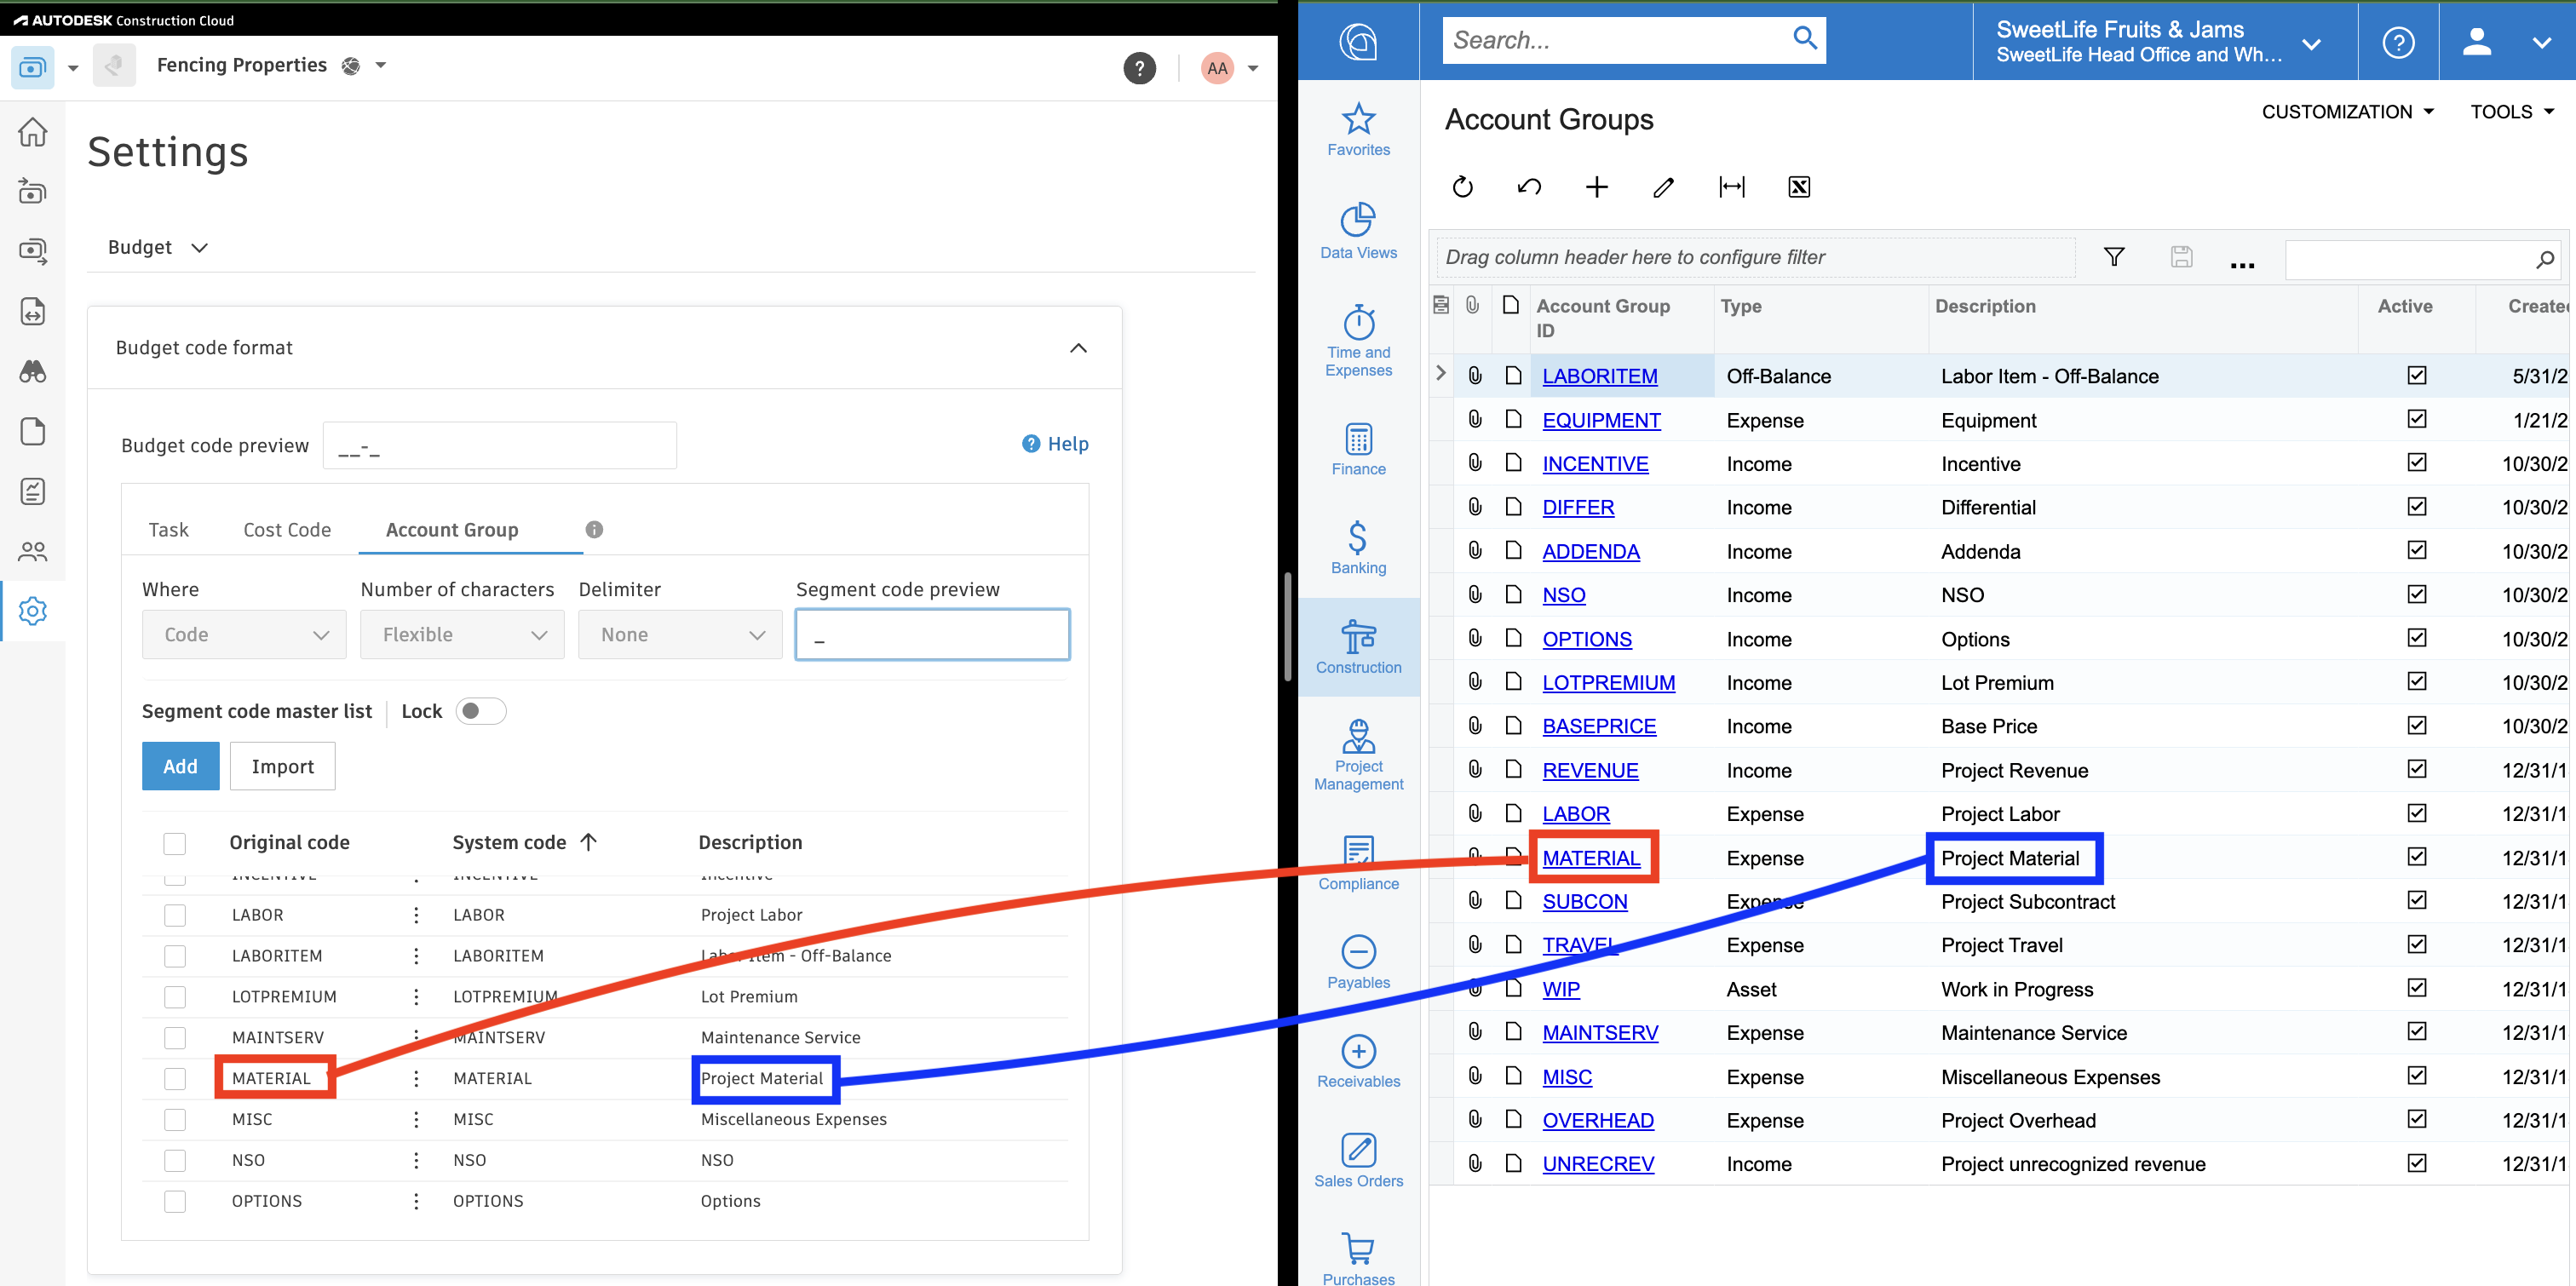
Task: Open the SUBCON account group link
Action: coord(1584,901)
